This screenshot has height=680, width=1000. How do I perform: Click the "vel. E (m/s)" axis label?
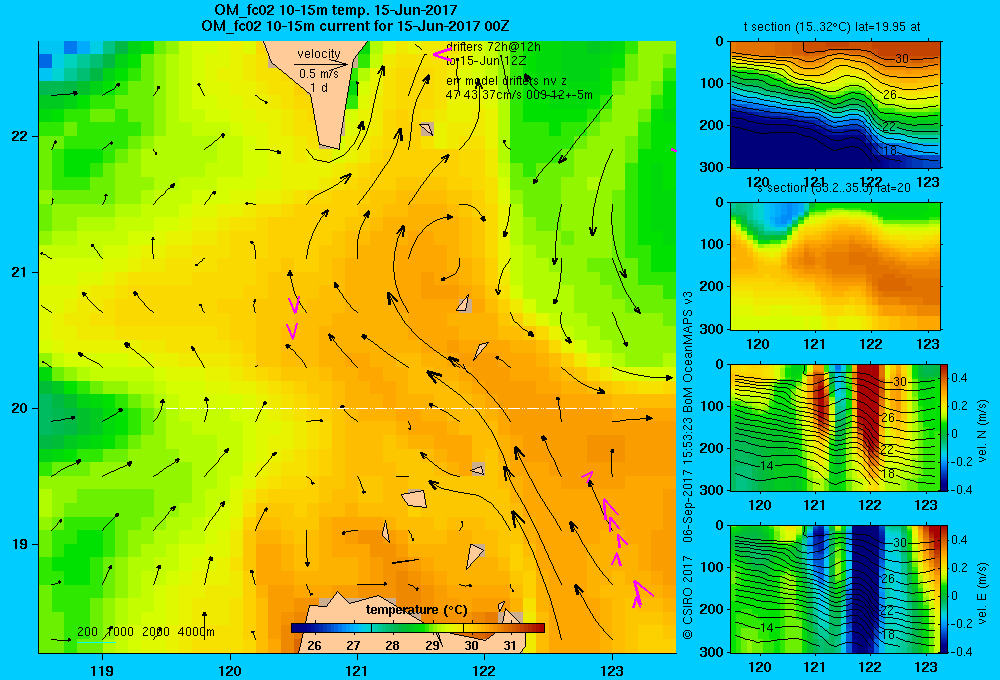point(983,593)
